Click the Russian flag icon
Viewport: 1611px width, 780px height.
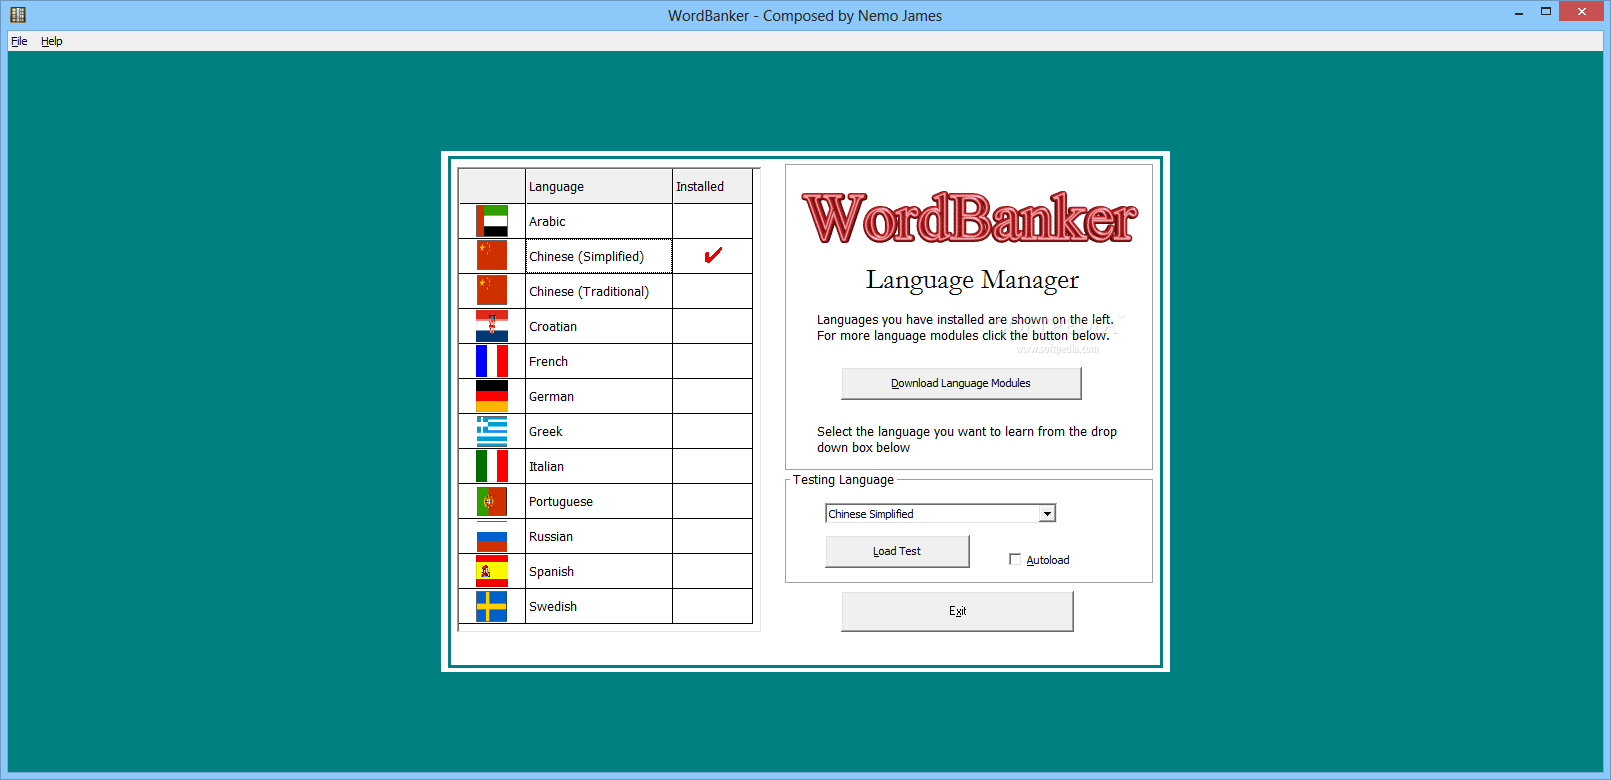(492, 536)
